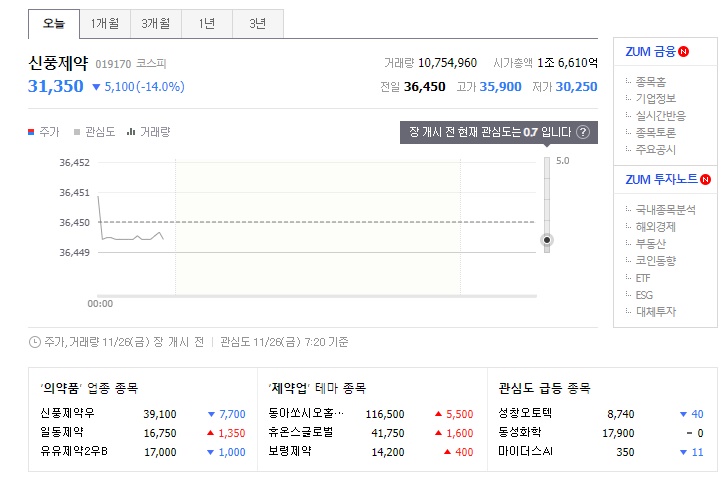Toggle the 거래량 bar icon legend
The height and width of the screenshot is (478, 727).
click(131, 132)
